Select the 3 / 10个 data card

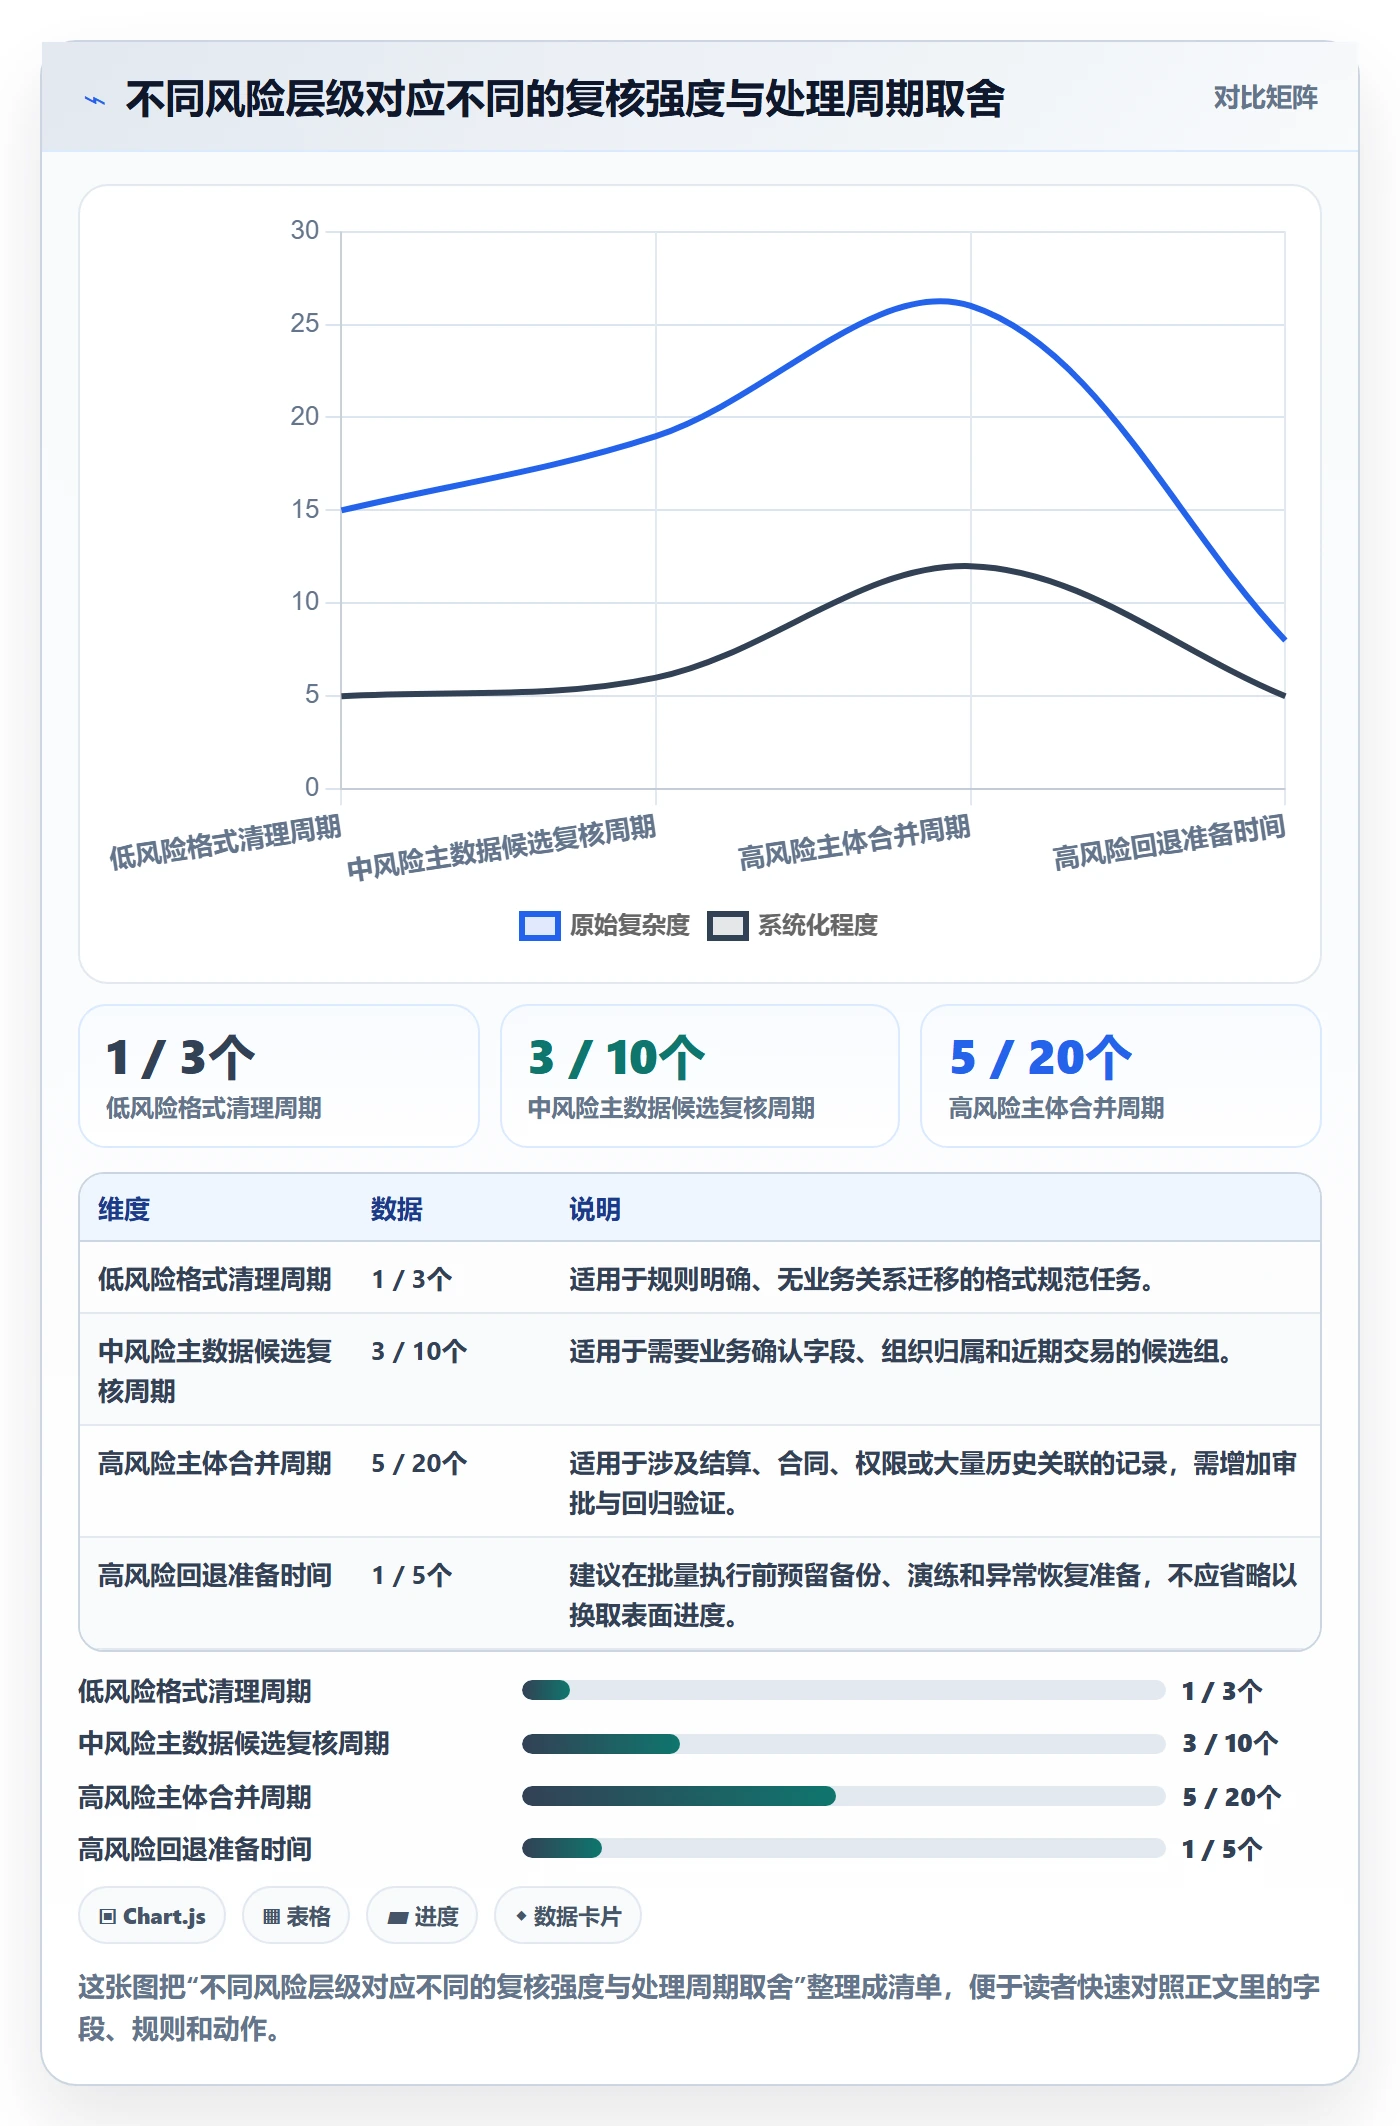click(700, 1076)
